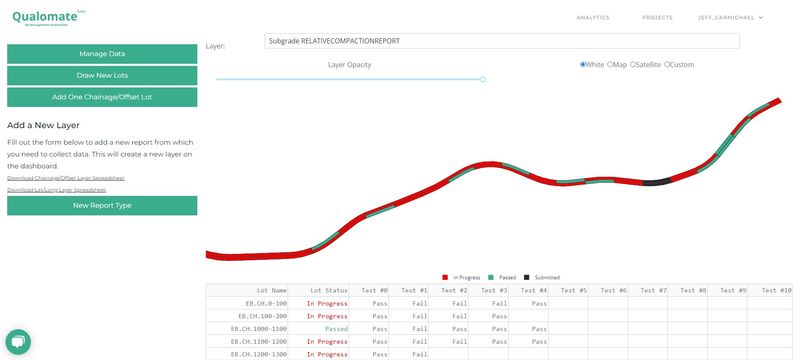Image resolution: width=800 pixels, height=360 pixels.
Task: Select the White background radio button
Action: coord(583,65)
